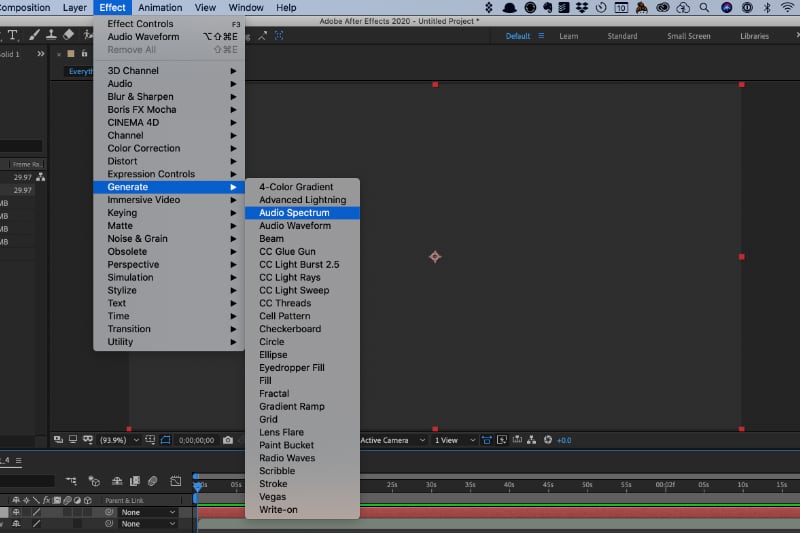The image size is (800, 533).
Task: Click the always preview this view icon
Action: point(58,440)
